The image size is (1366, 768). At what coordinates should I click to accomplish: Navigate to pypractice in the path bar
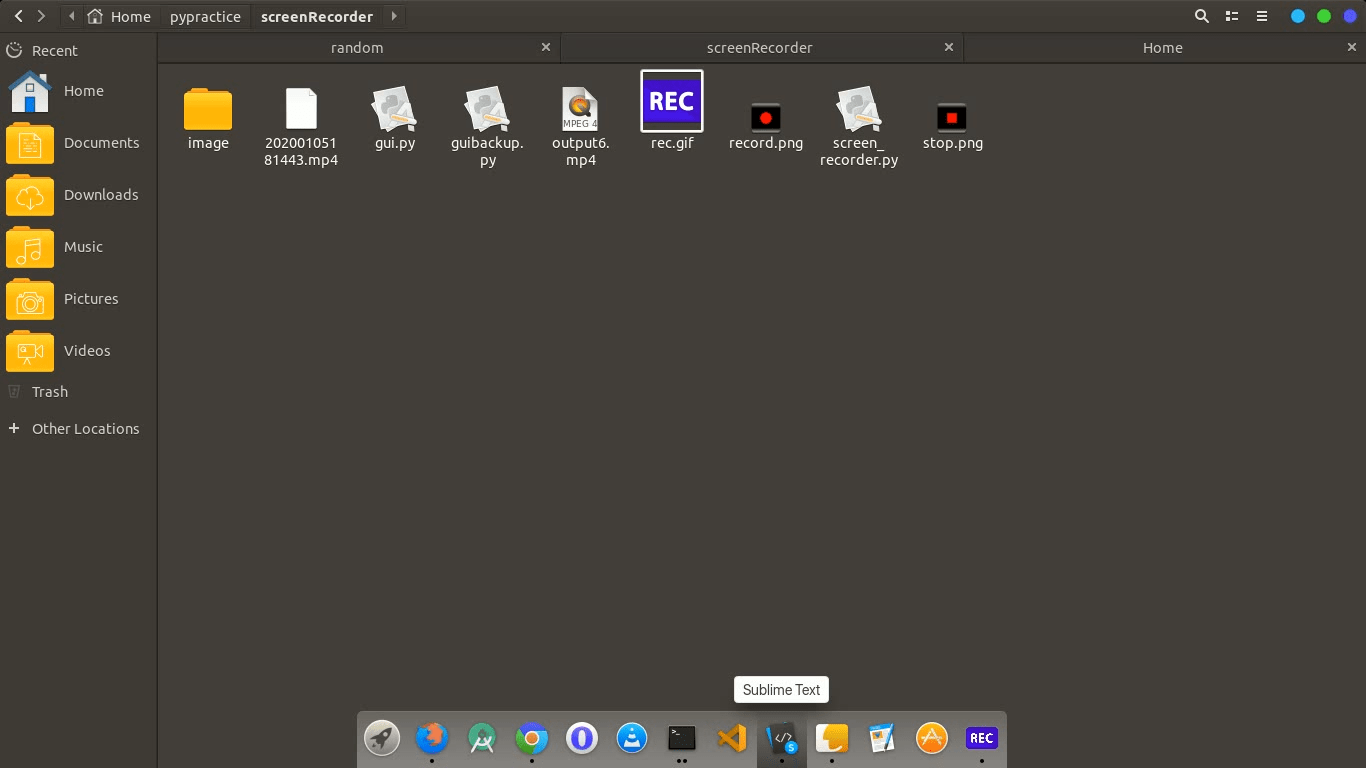coord(205,16)
